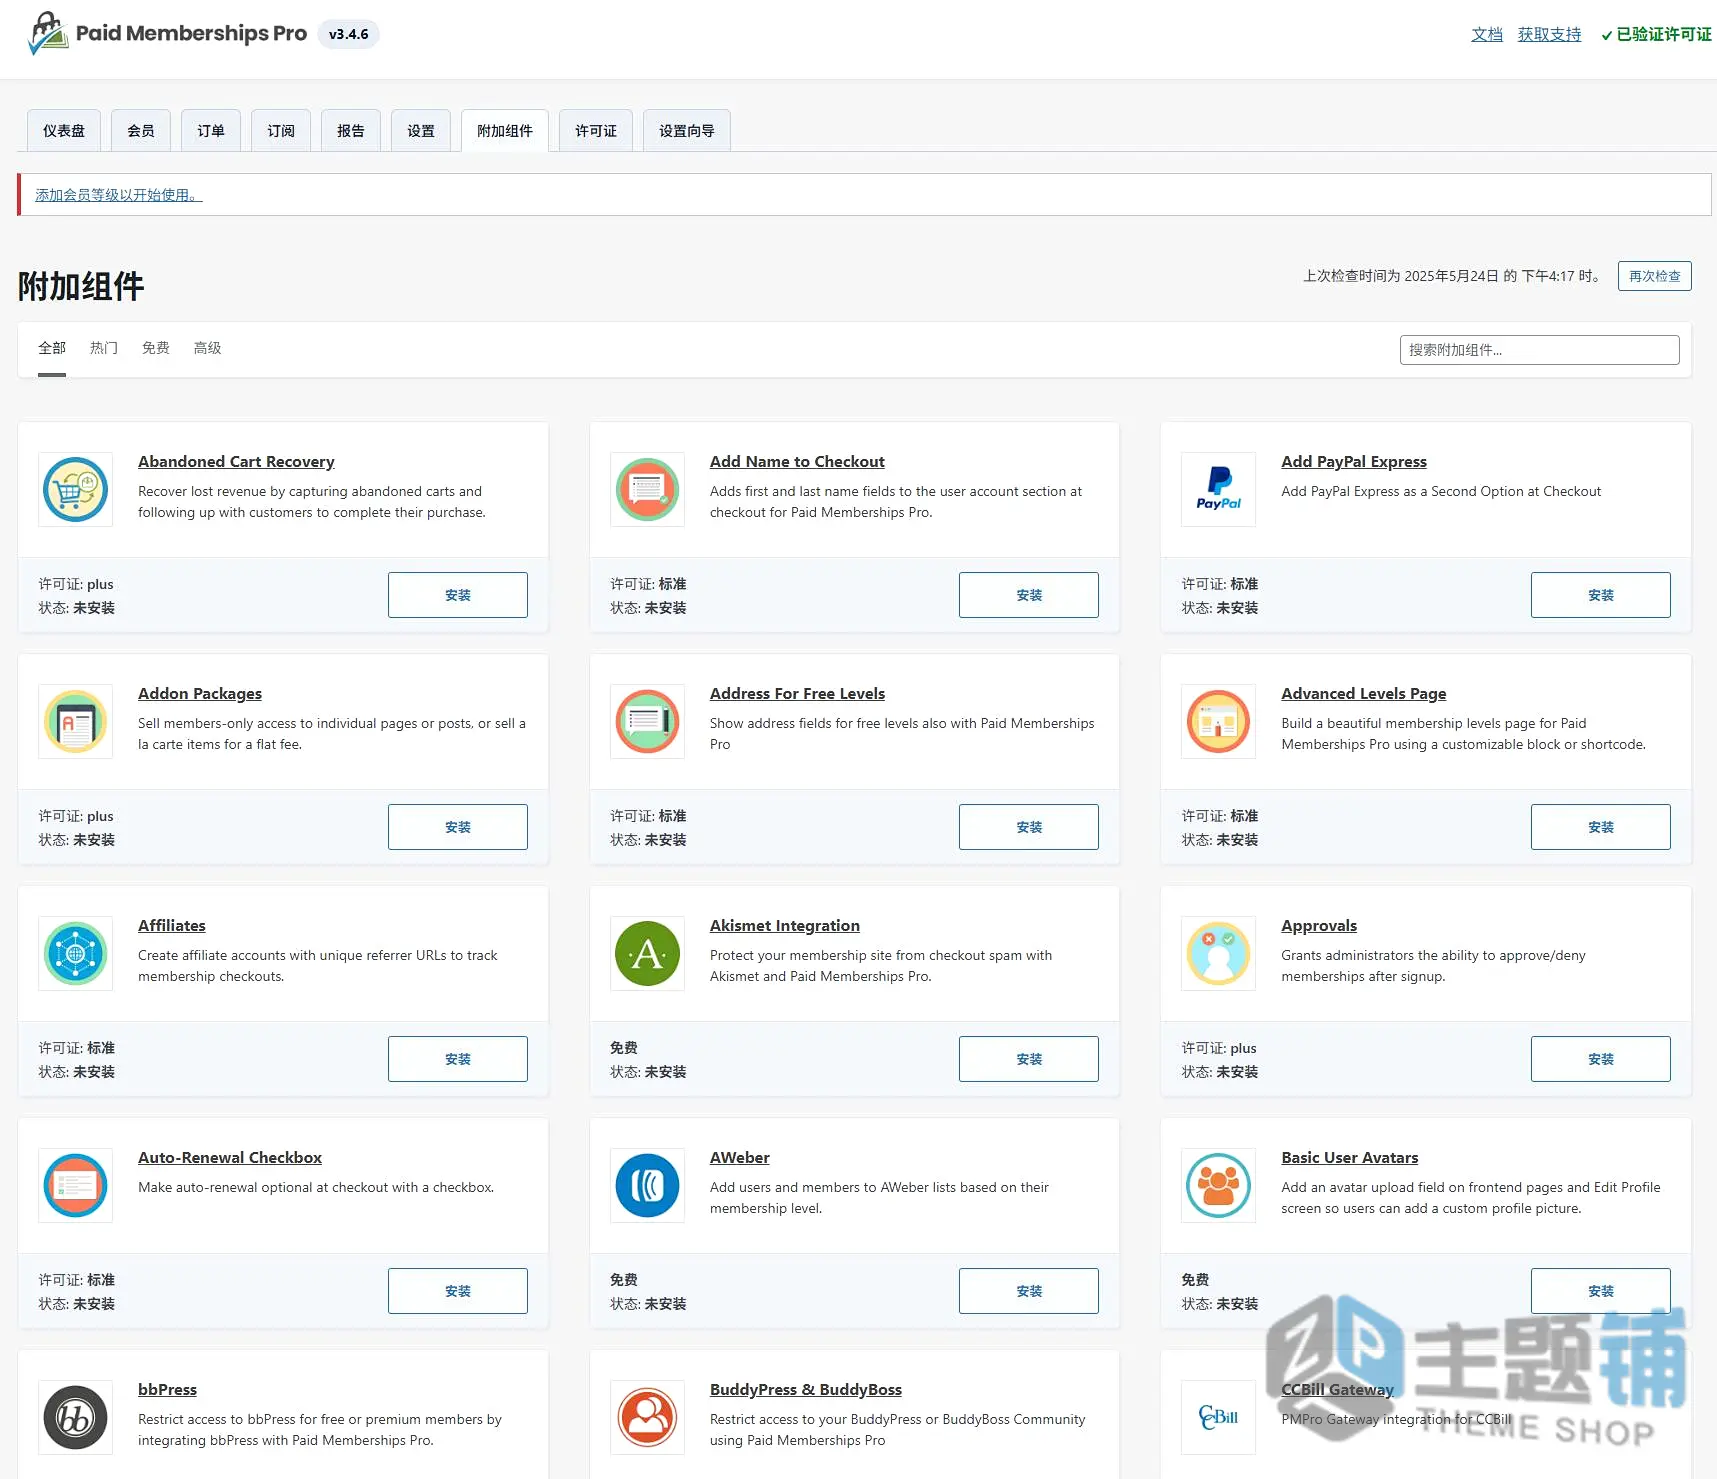Open the Abandoned Cart Recovery title link
1717x1479 pixels.
pyautogui.click(x=236, y=462)
